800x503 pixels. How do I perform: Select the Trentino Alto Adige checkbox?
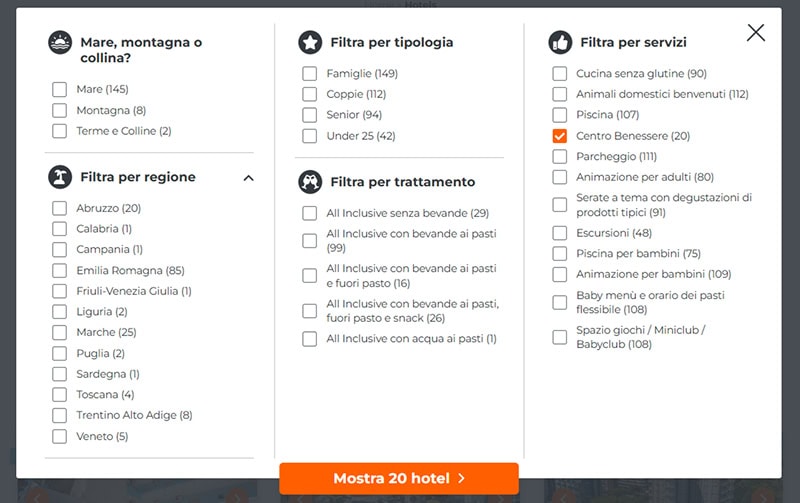click(60, 415)
